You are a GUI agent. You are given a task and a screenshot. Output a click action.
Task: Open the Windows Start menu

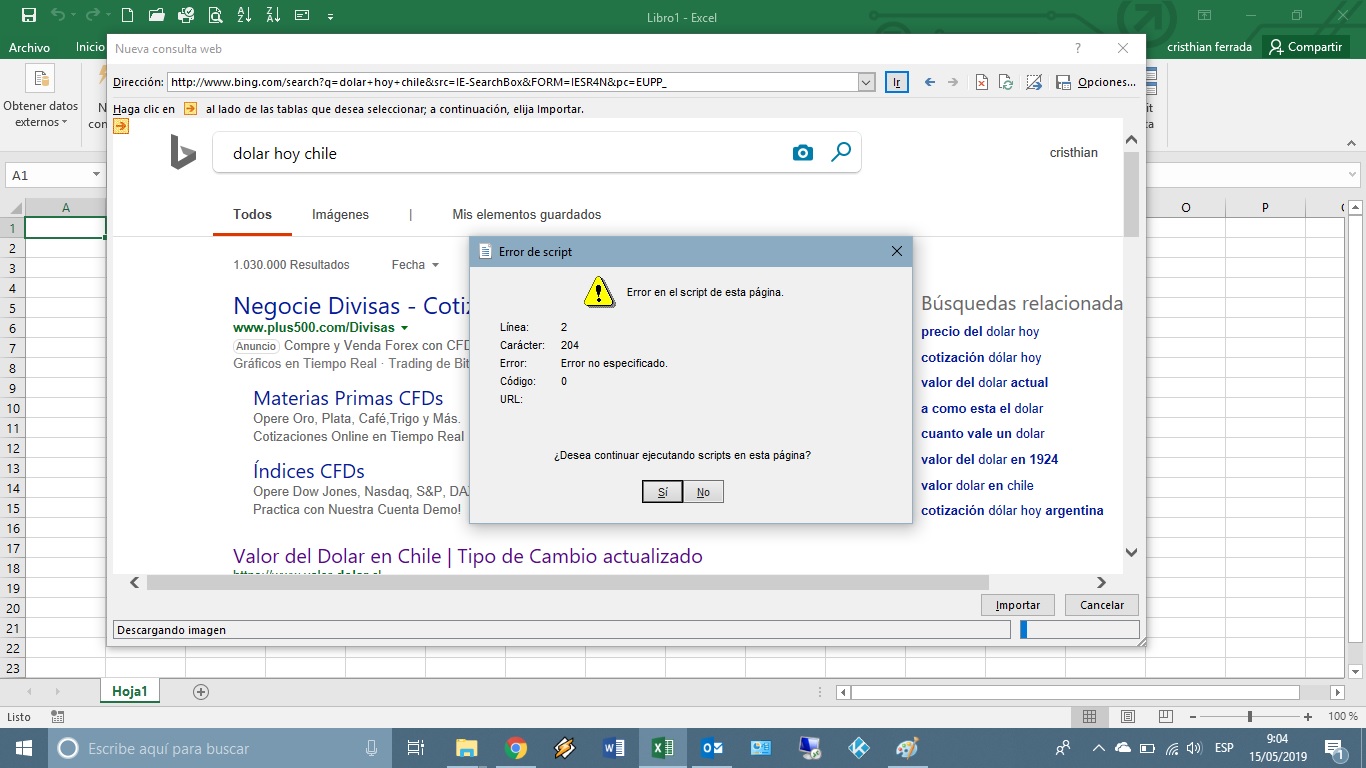24,748
